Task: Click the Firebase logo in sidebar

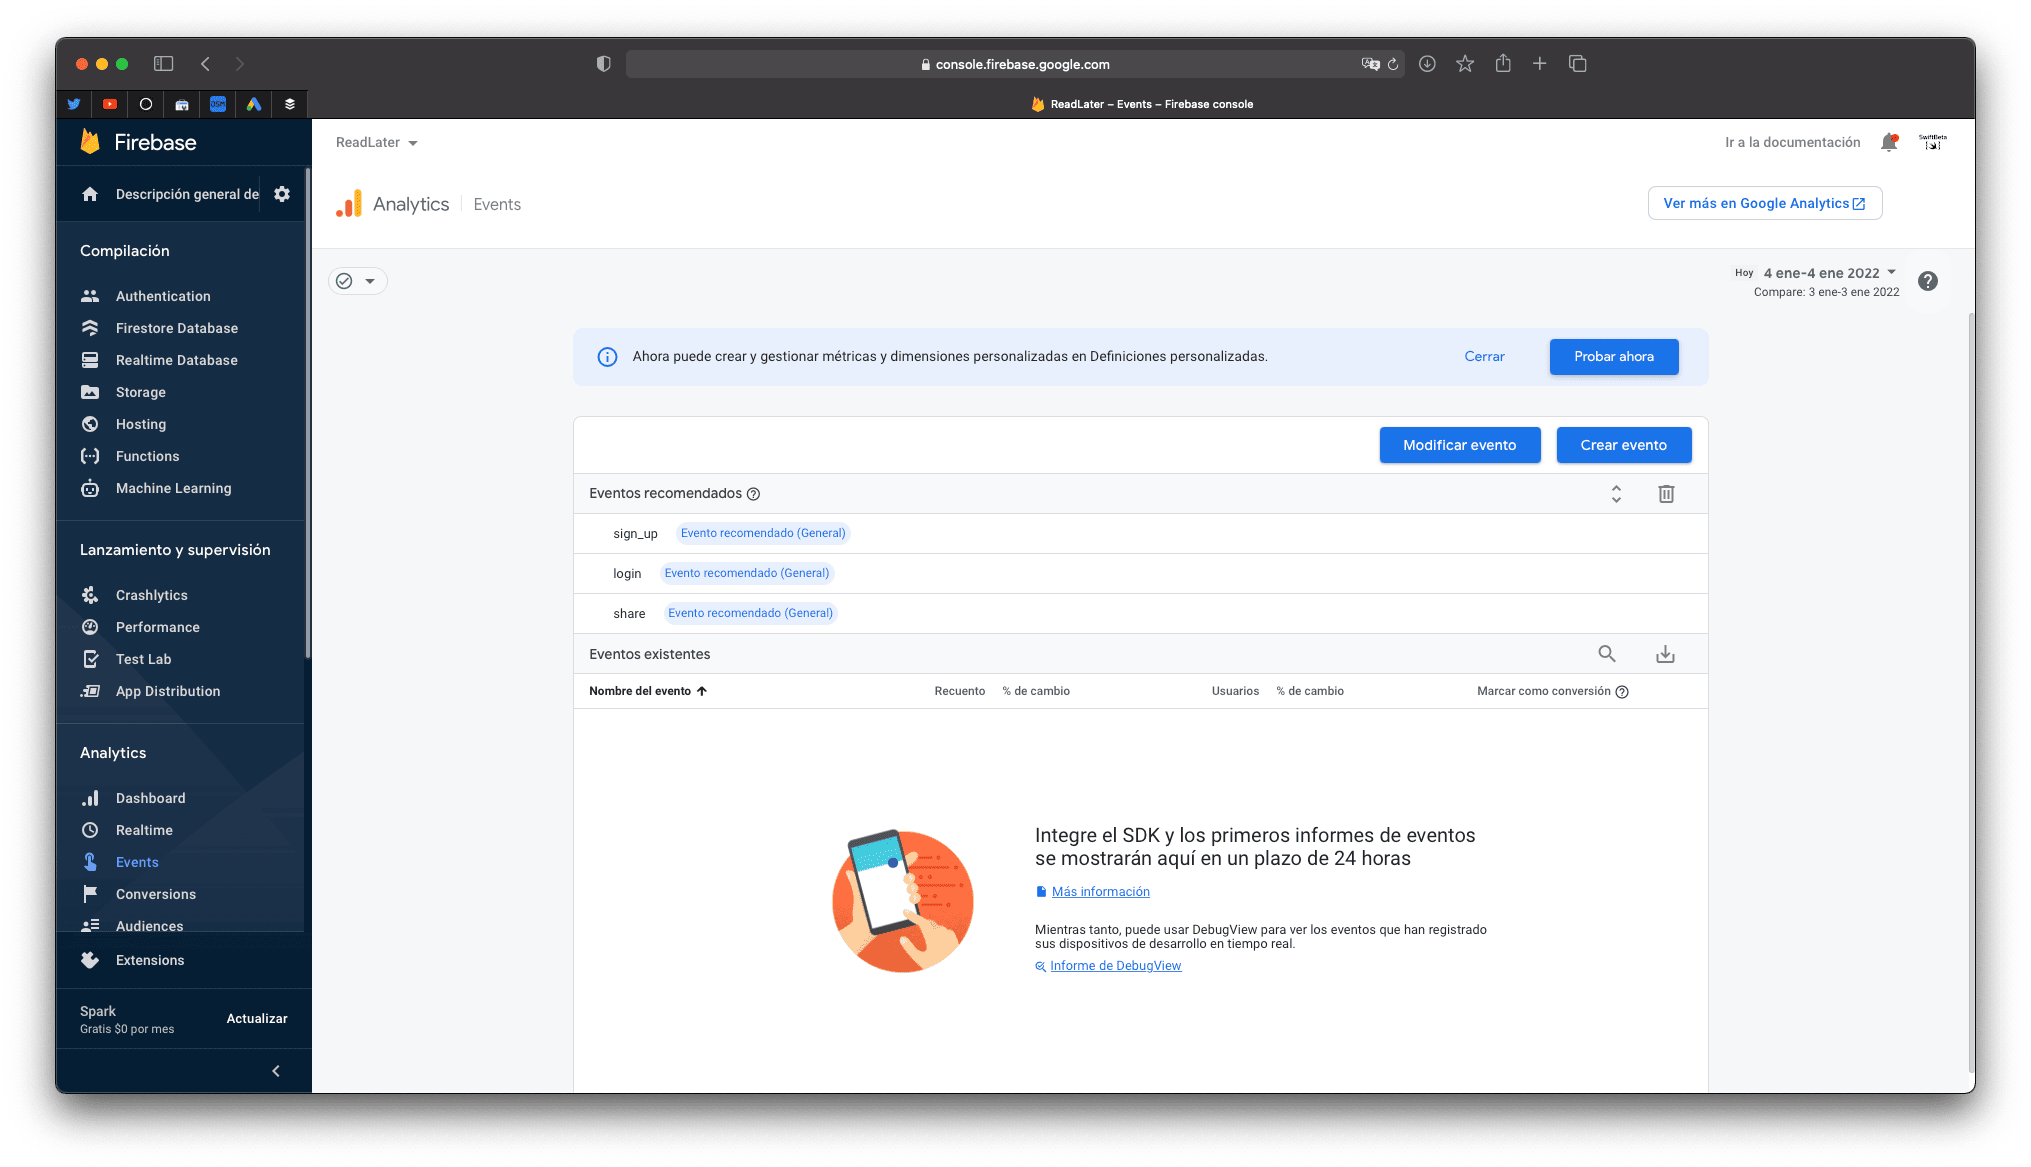Action: click(x=138, y=142)
